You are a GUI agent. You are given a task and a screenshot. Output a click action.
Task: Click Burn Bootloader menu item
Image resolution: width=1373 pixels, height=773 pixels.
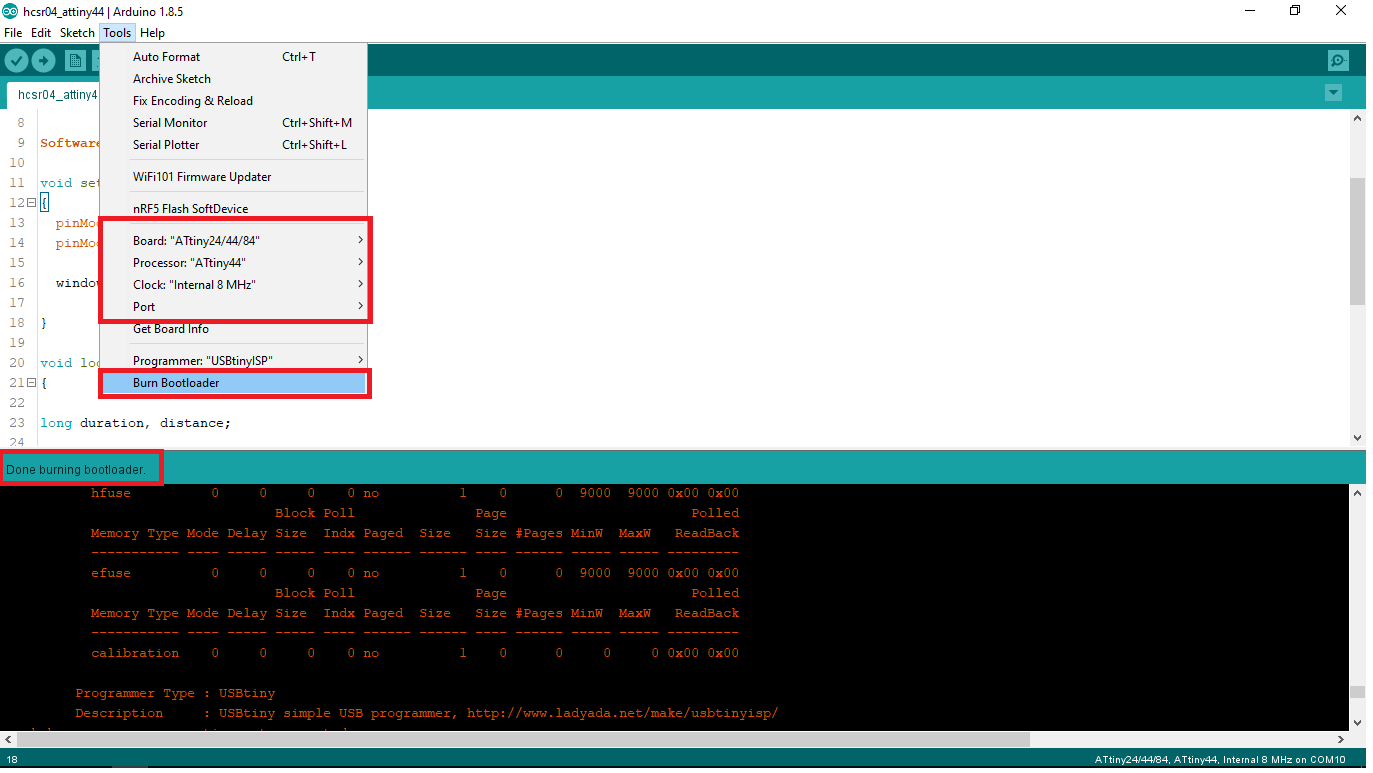coord(234,383)
